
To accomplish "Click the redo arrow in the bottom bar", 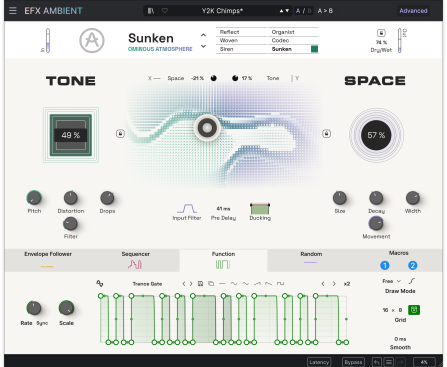I will (x=400, y=362).
